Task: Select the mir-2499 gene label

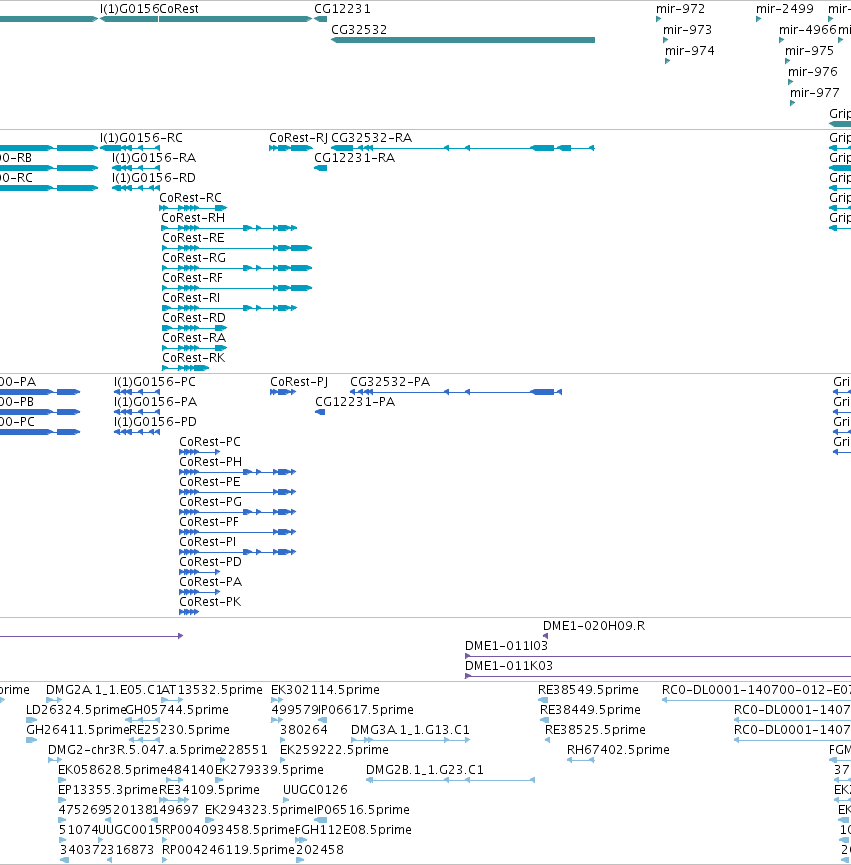Action: (784, 9)
